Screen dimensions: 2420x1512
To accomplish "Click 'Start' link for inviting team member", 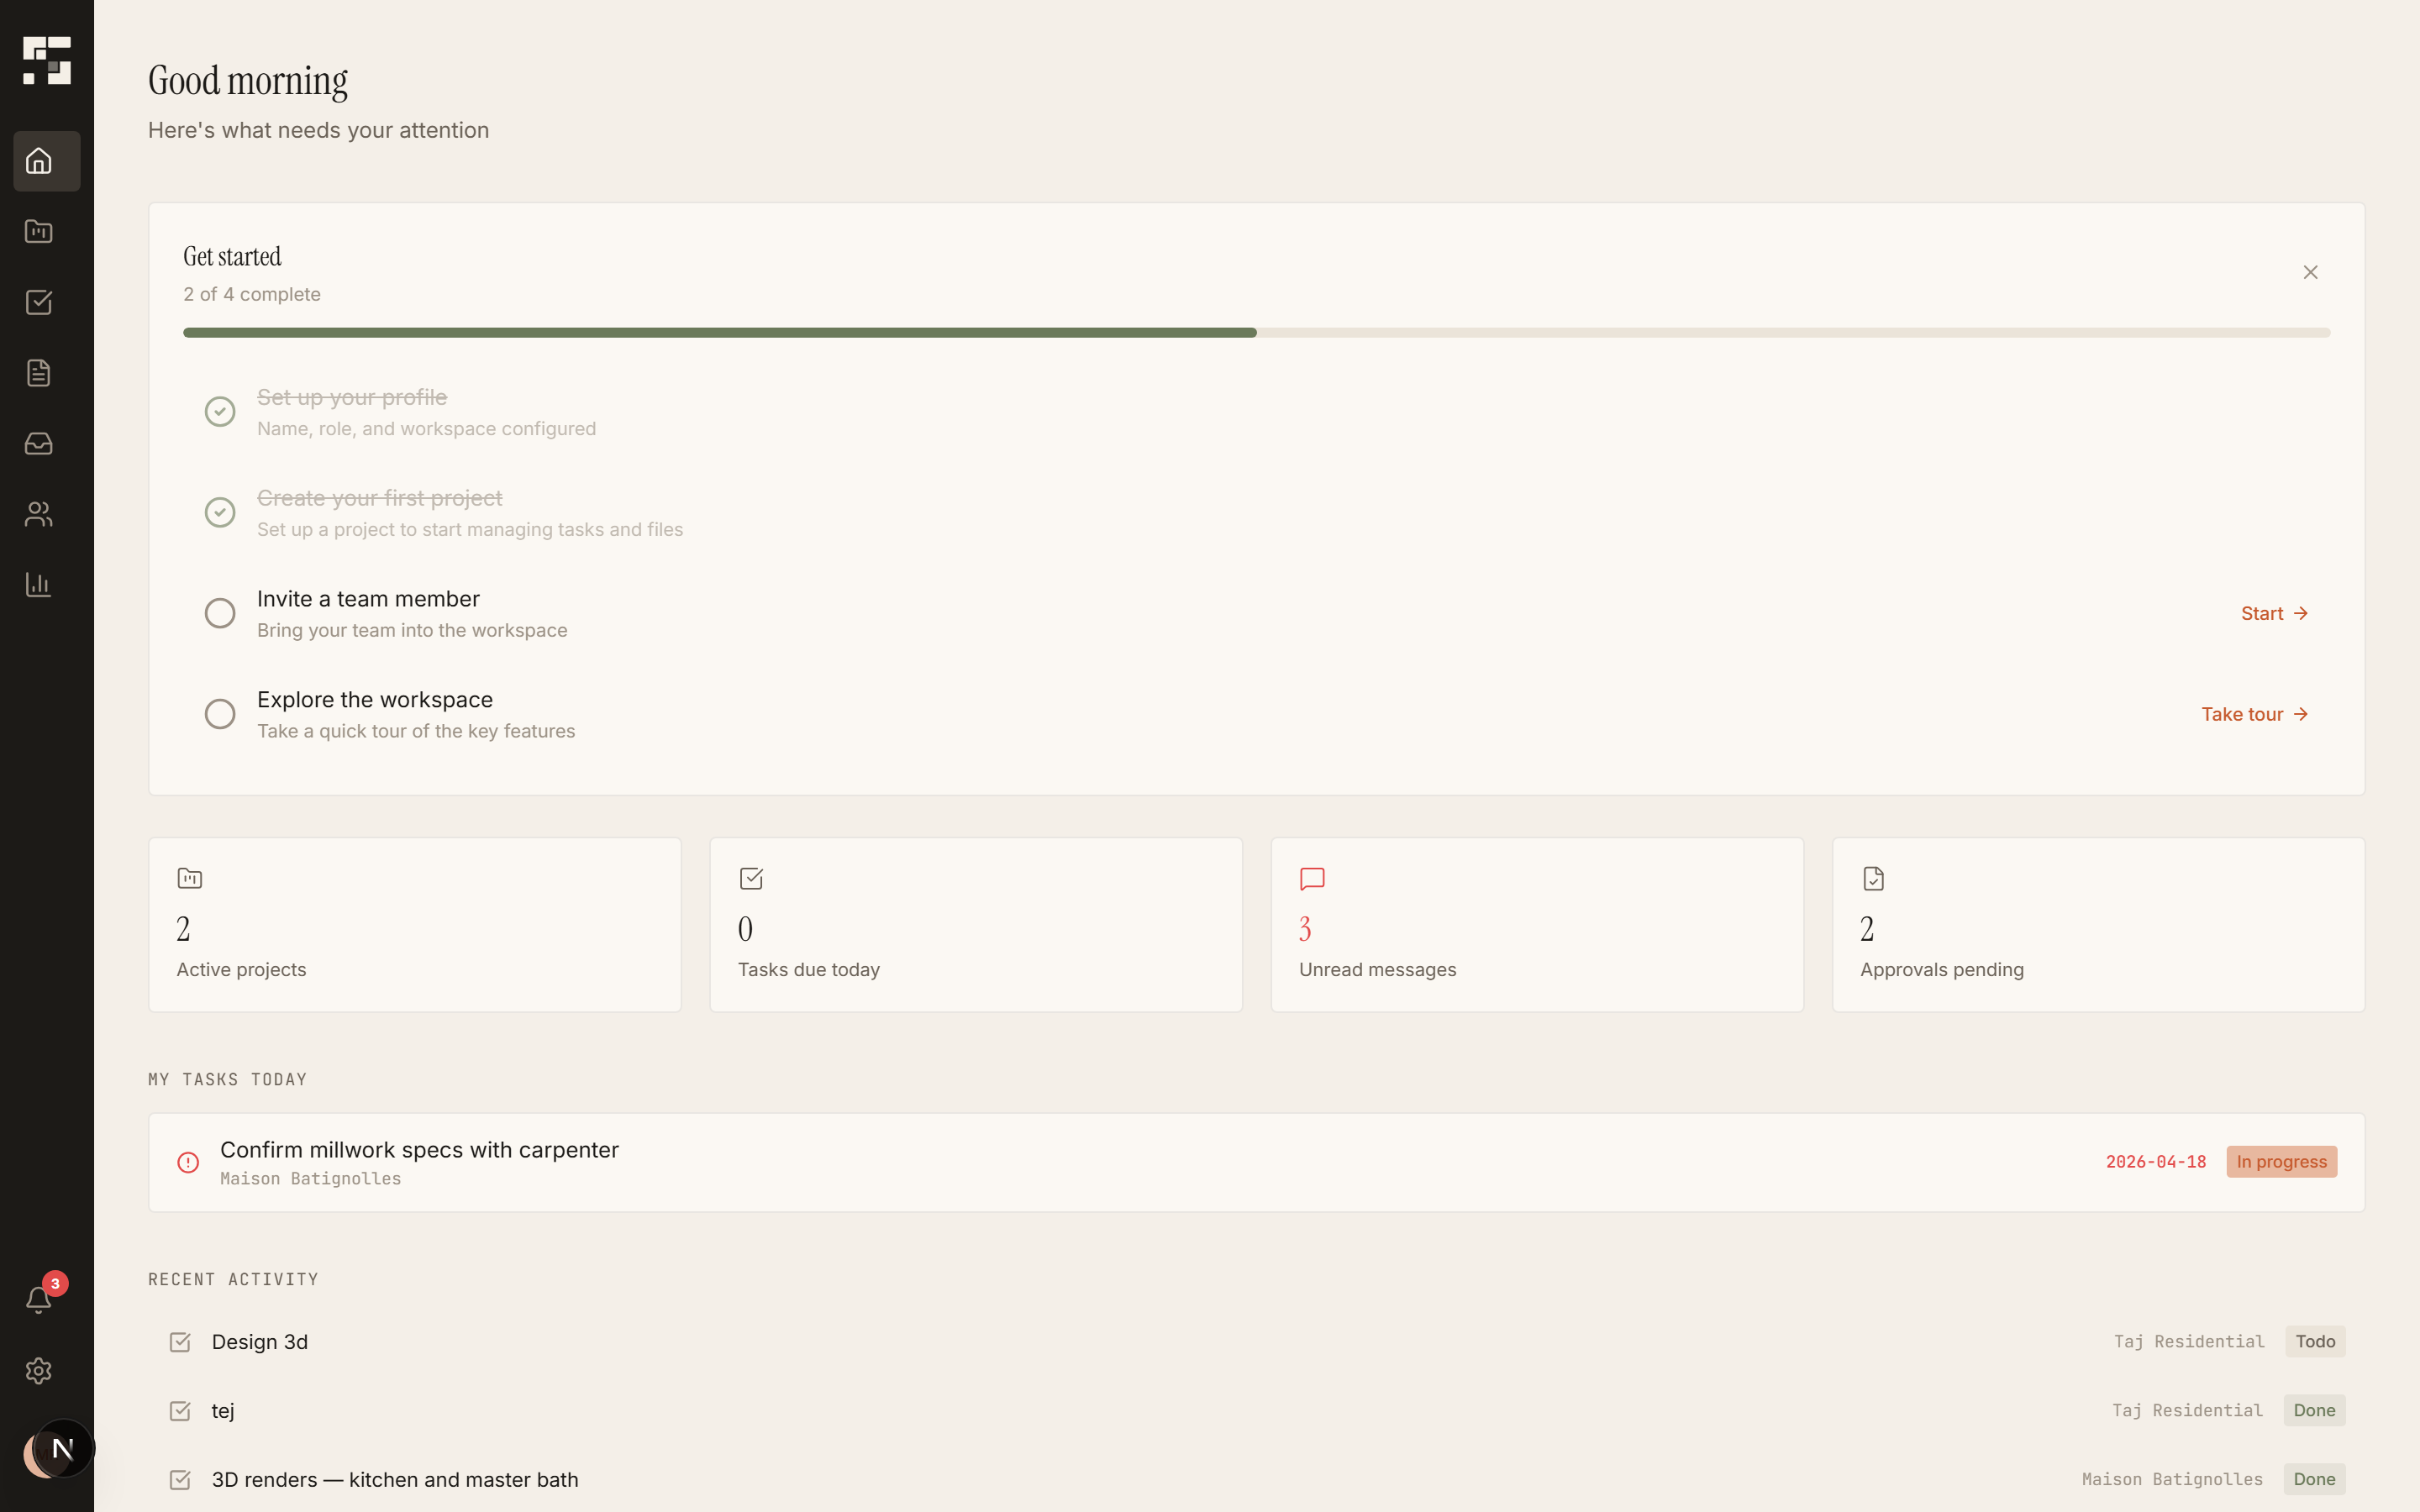I will tap(2273, 613).
